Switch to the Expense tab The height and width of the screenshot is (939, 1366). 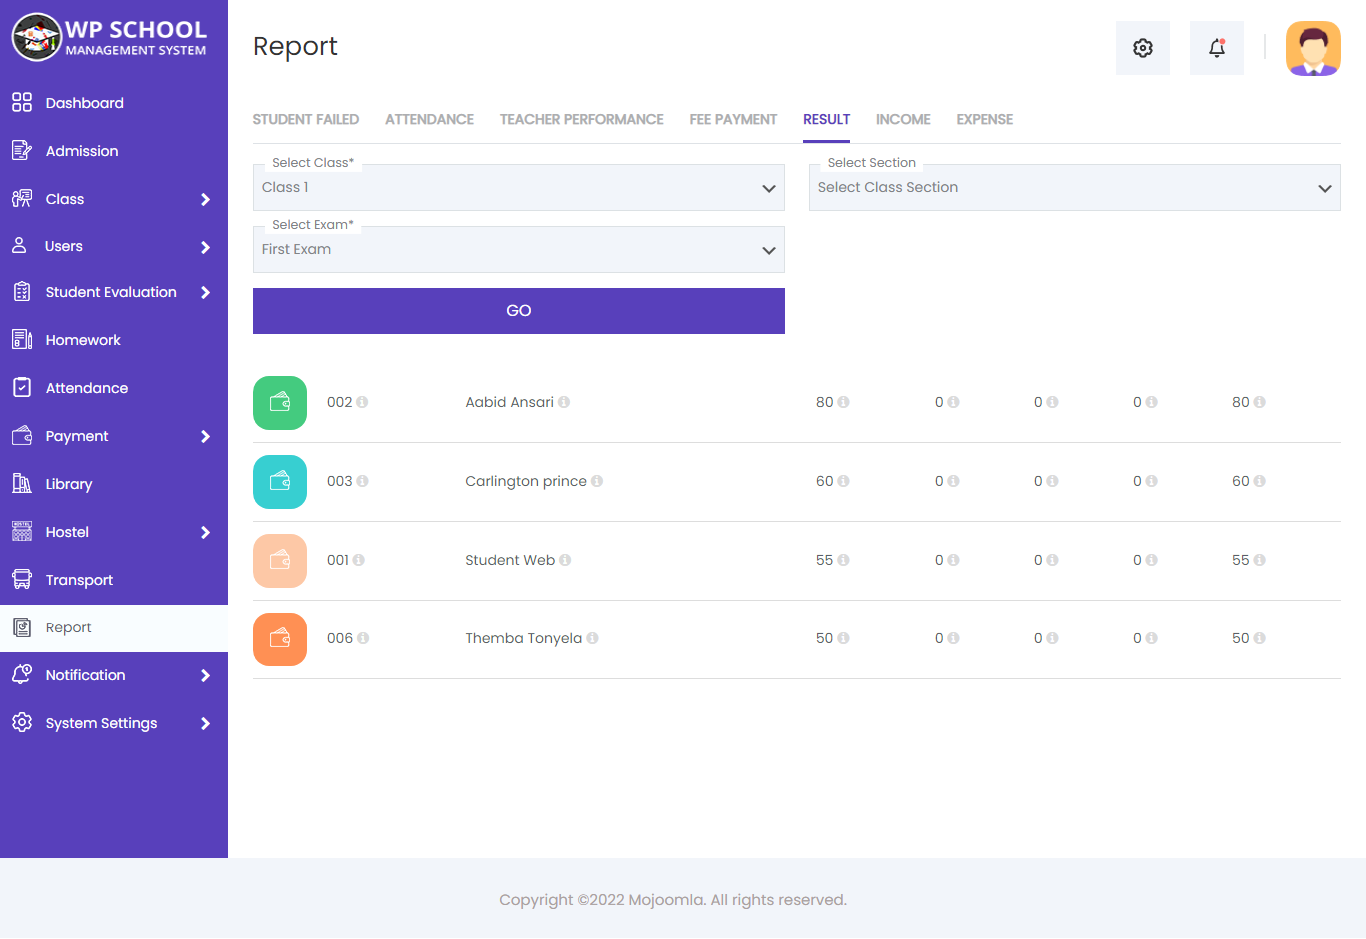point(984,119)
